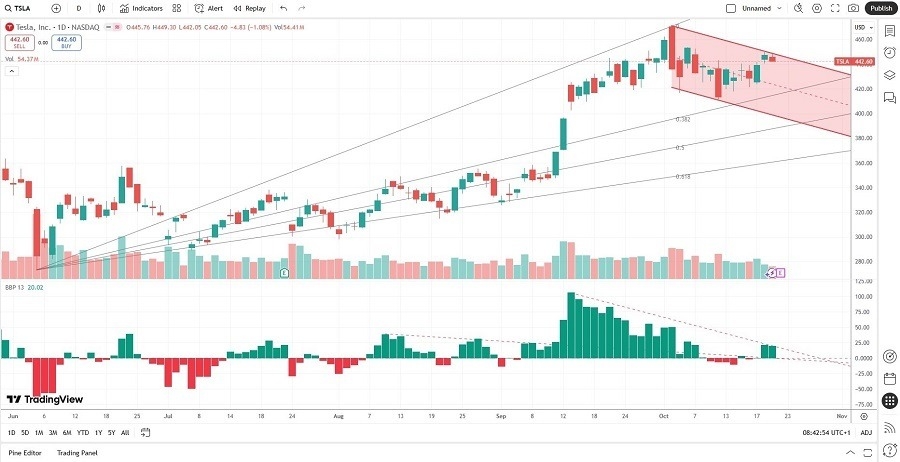Start bar Replay mode

250,8
